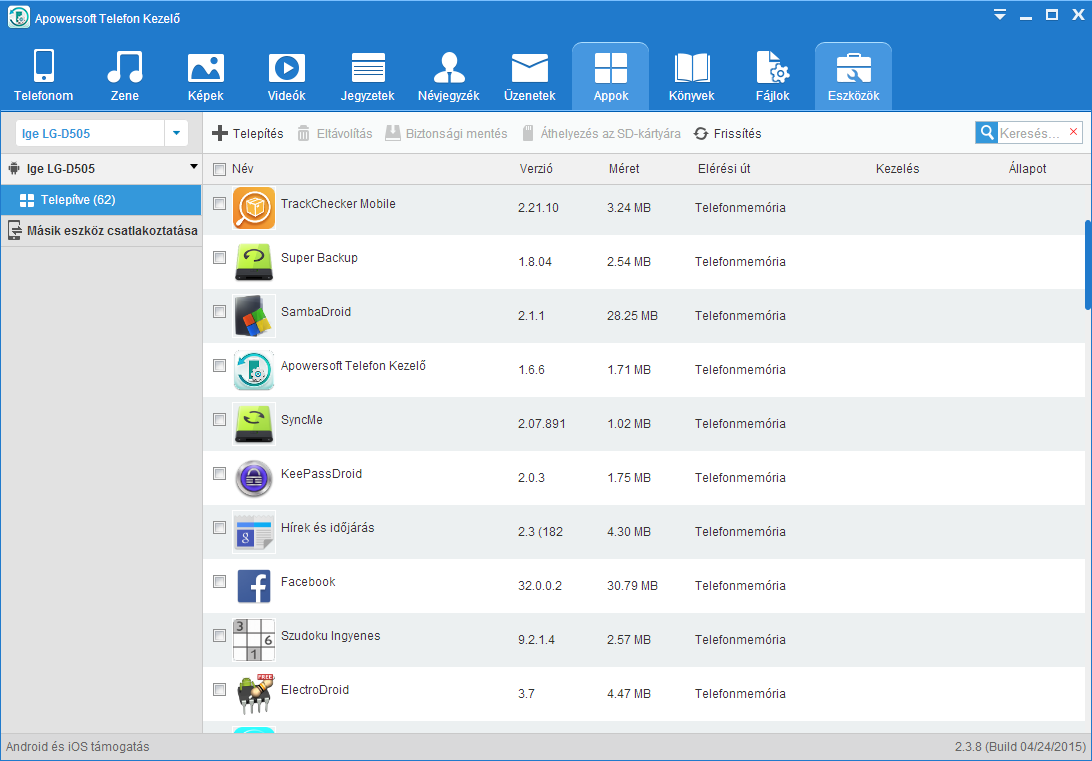Open the lge LG-D505 device dropdown

coord(176,133)
